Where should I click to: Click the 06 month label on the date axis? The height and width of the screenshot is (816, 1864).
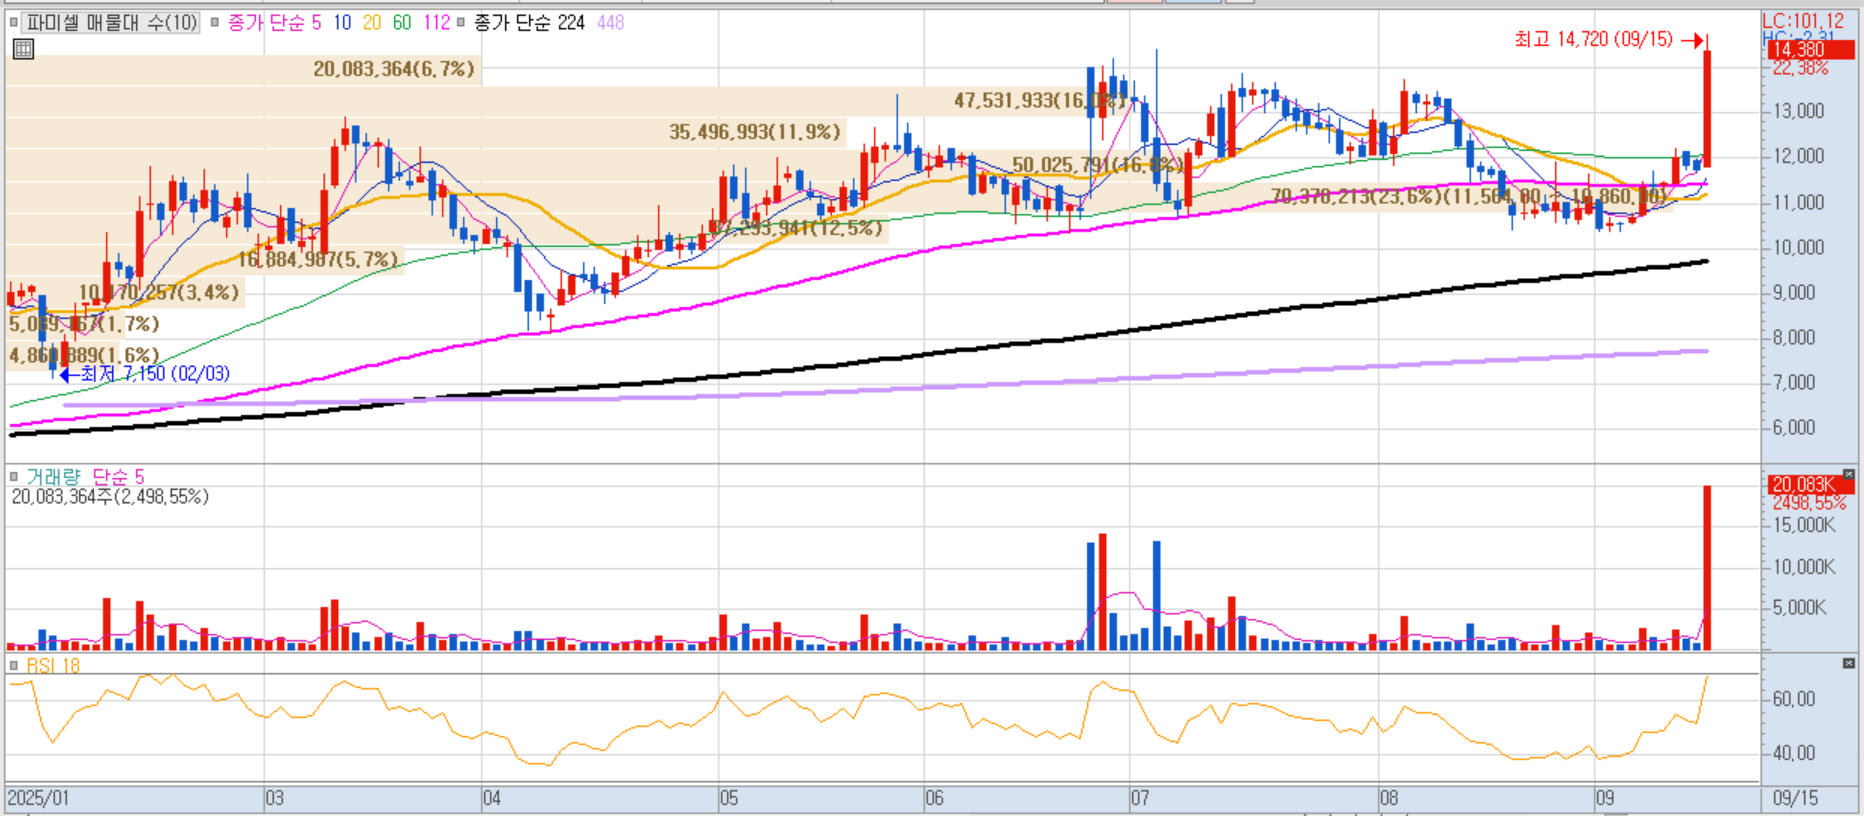(x=934, y=798)
